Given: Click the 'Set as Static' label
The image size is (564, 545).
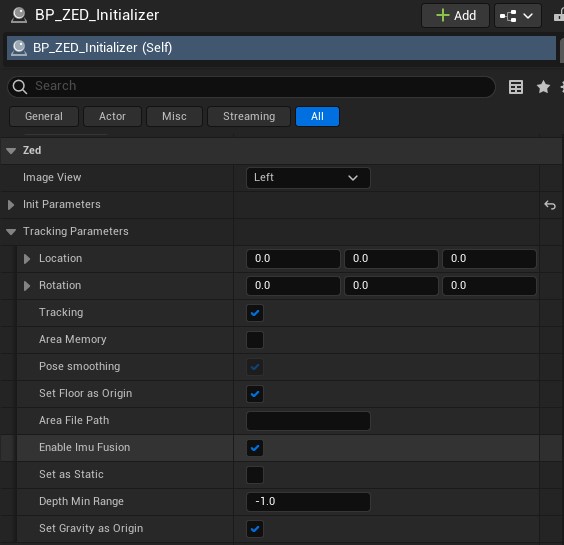Looking at the screenshot, I should tap(71, 474).
